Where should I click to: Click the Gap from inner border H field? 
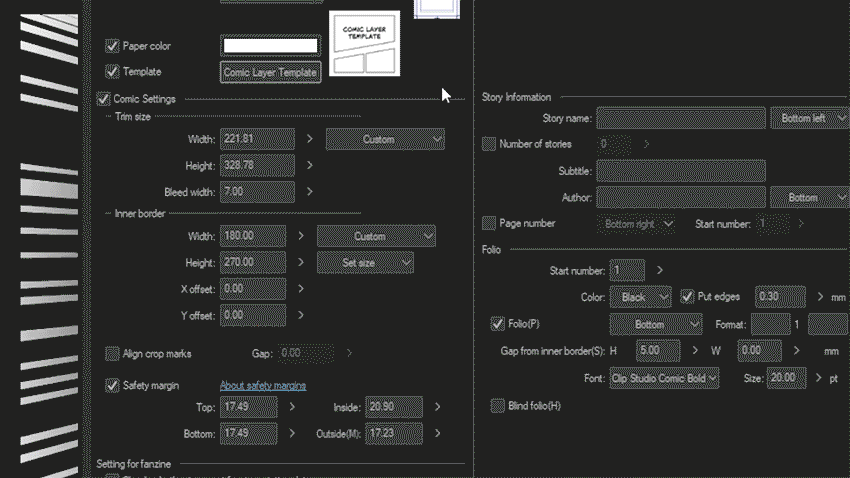point(658,351)
